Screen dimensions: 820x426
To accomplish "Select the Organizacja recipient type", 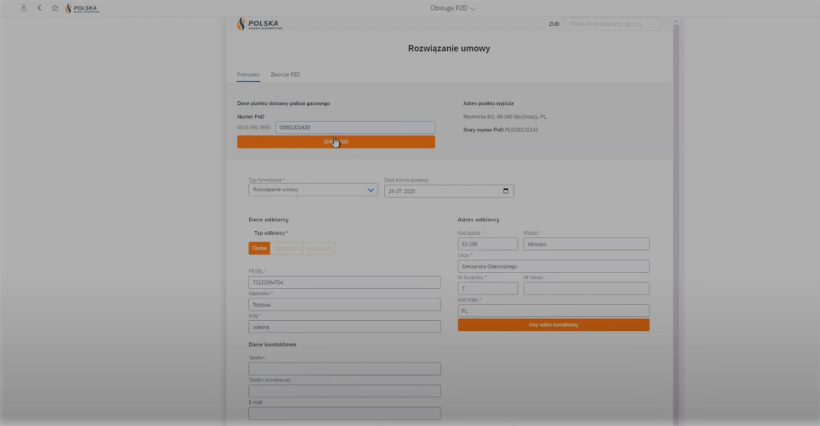I will pyautogui.click(x=286, y=248).
